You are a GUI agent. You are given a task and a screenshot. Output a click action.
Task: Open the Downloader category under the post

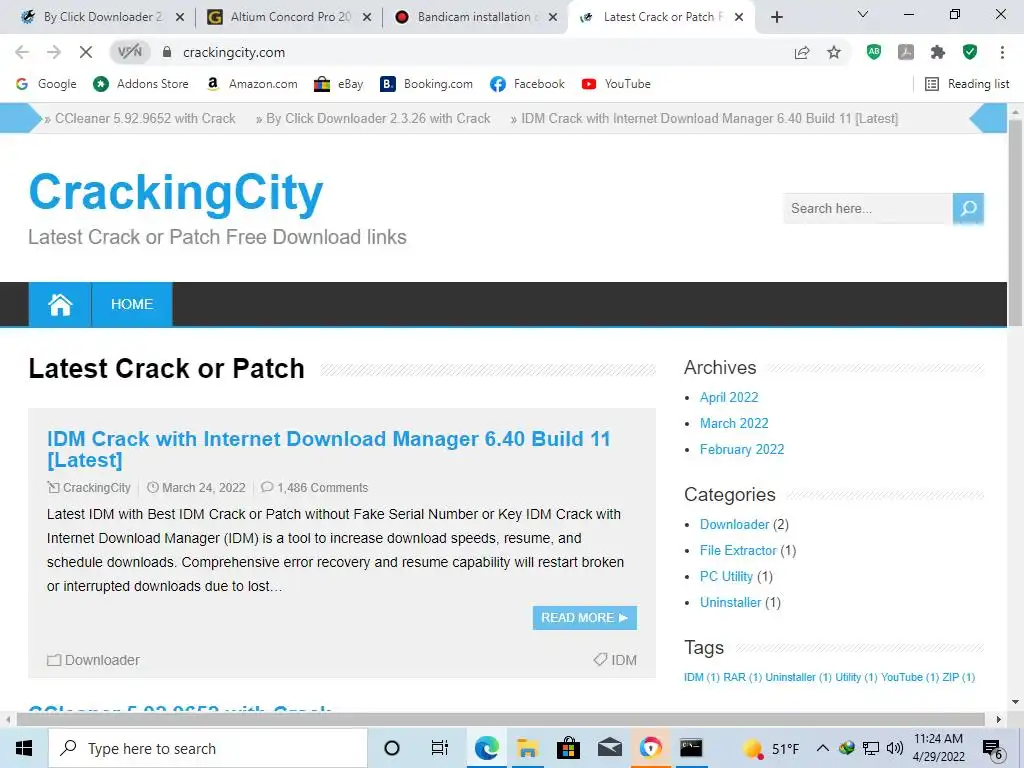(x=102, y=660)
